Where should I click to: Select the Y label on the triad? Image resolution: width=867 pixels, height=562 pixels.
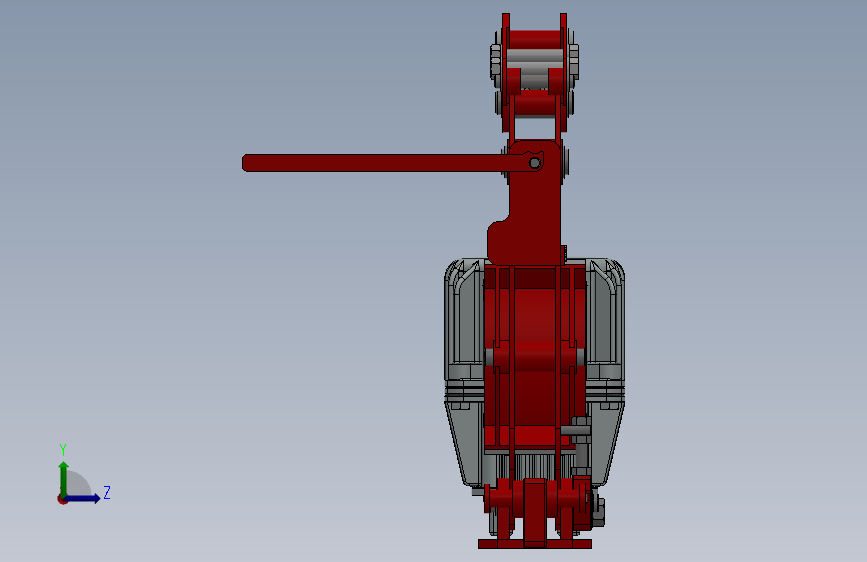click(x=63, y=450)
